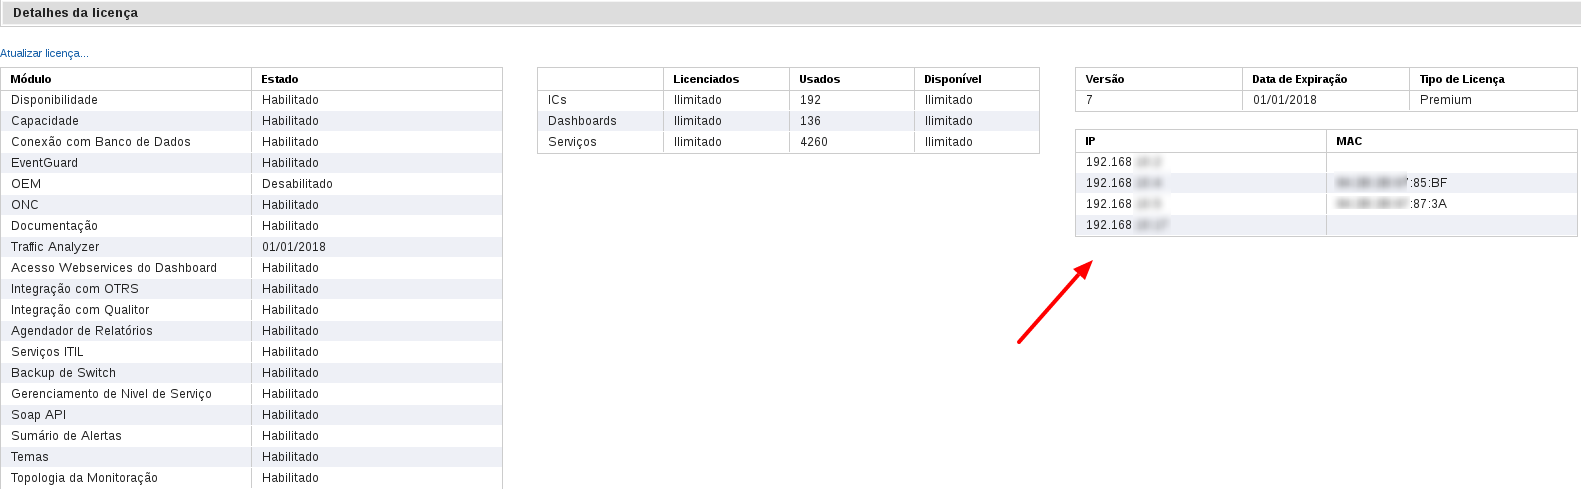Screen dimensions: 1581x489
Task: Click the "Usados" column header
Action: click(x=819, y=79)
